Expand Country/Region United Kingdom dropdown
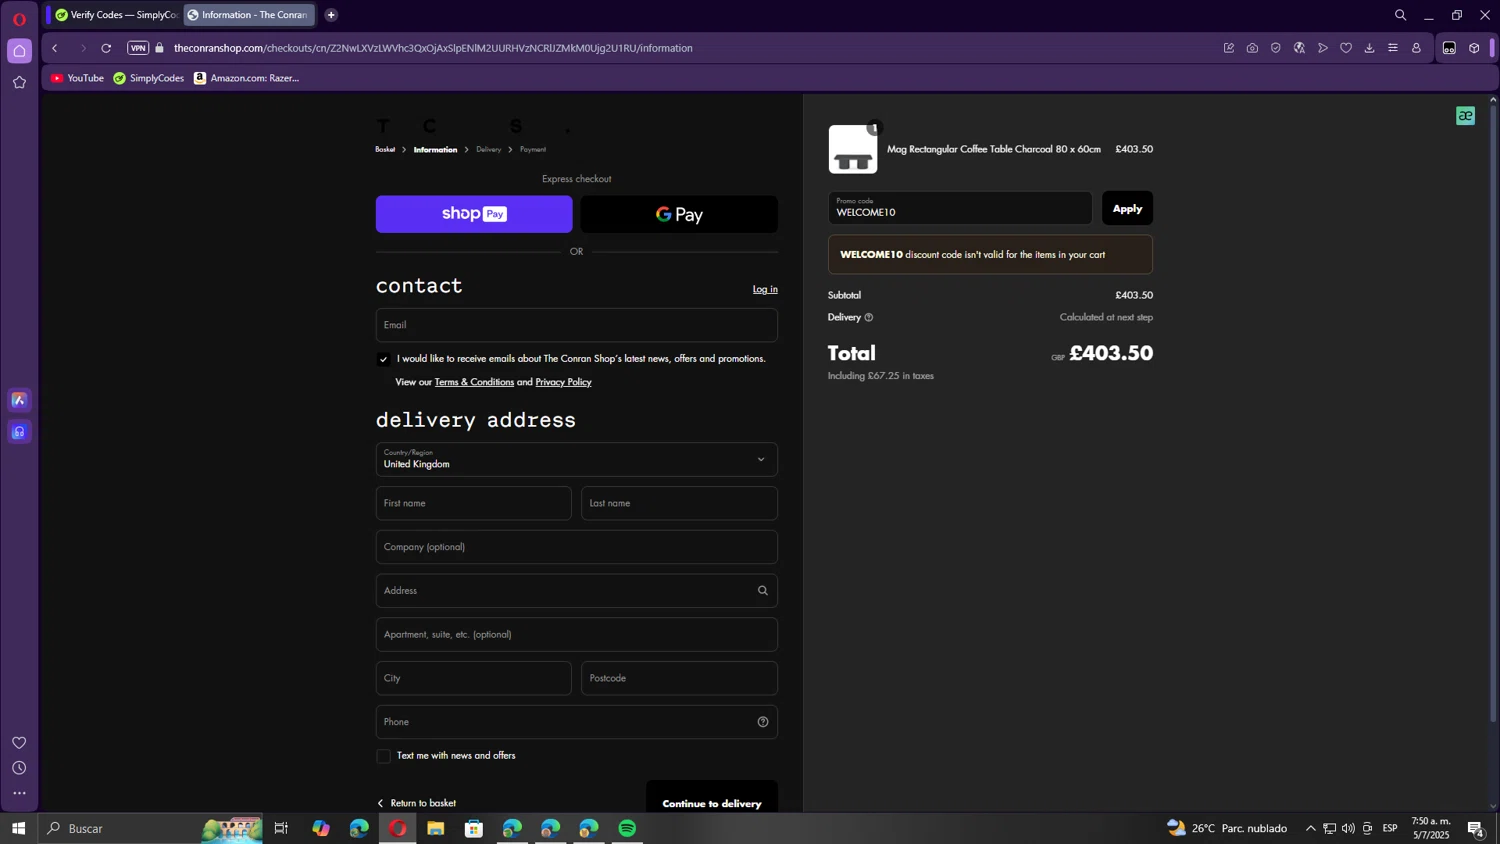Image resolution: width=1500 pixels, height=844 pixels. click(577, 460)
